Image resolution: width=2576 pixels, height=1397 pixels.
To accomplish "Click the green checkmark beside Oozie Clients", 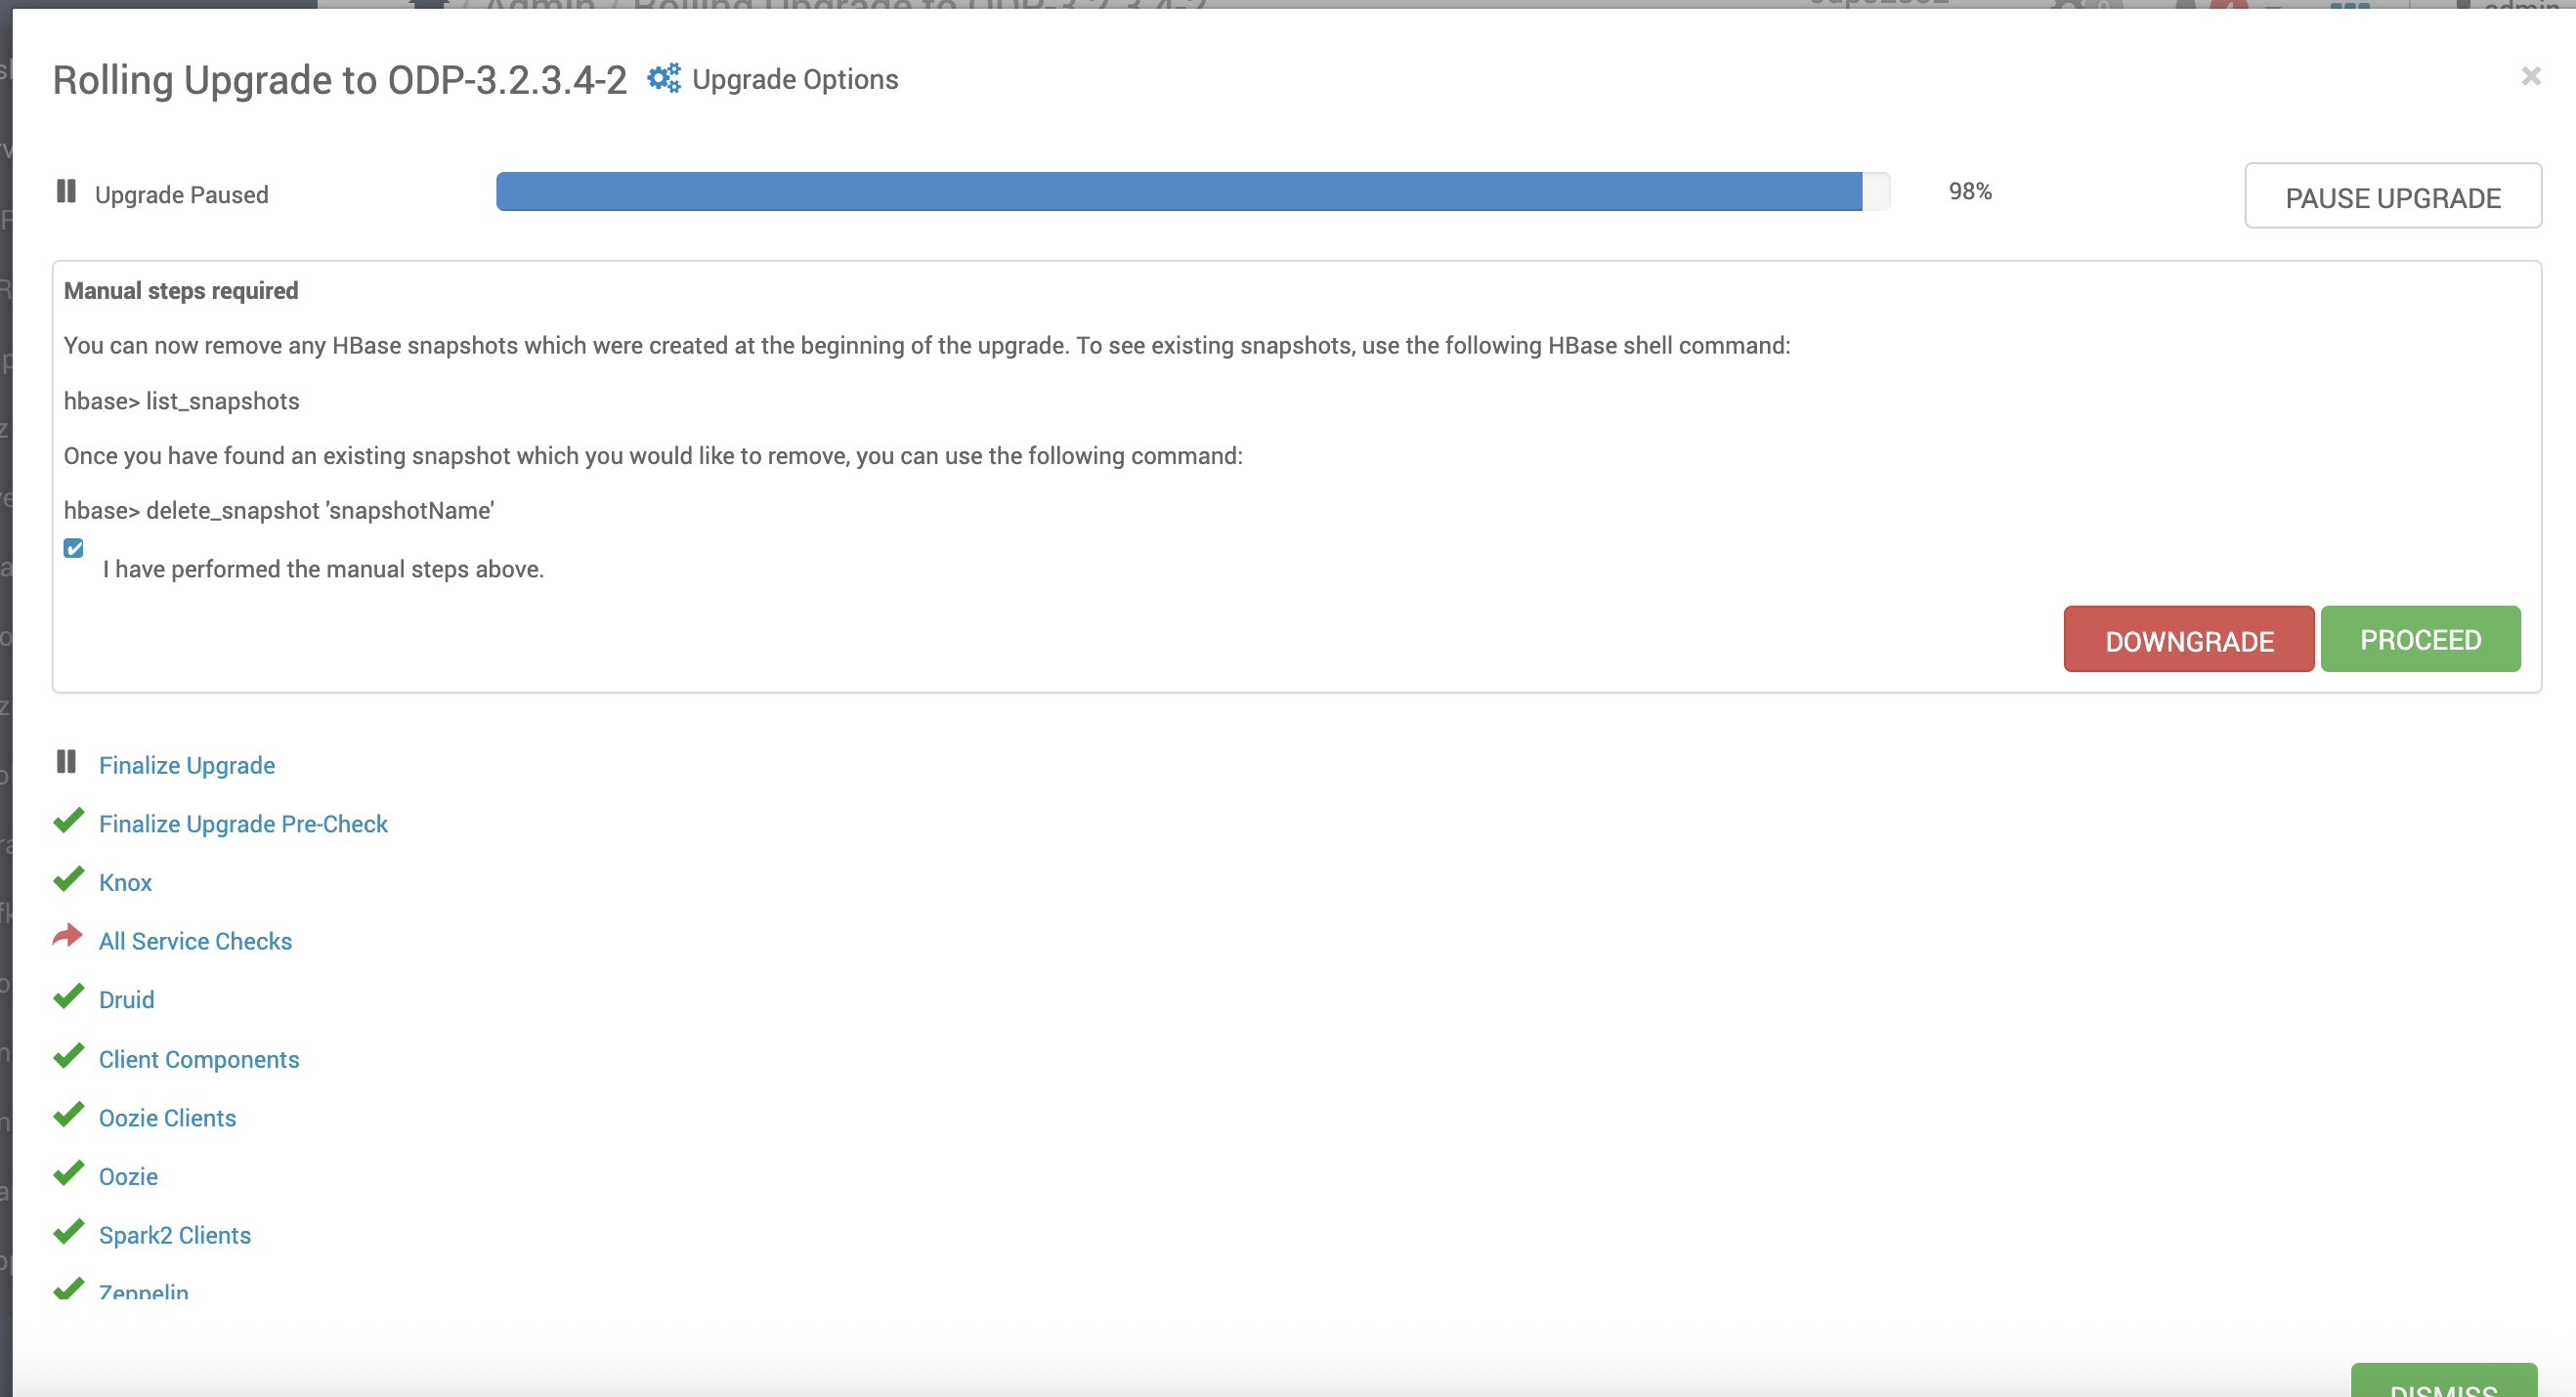I will point(69,1115).
